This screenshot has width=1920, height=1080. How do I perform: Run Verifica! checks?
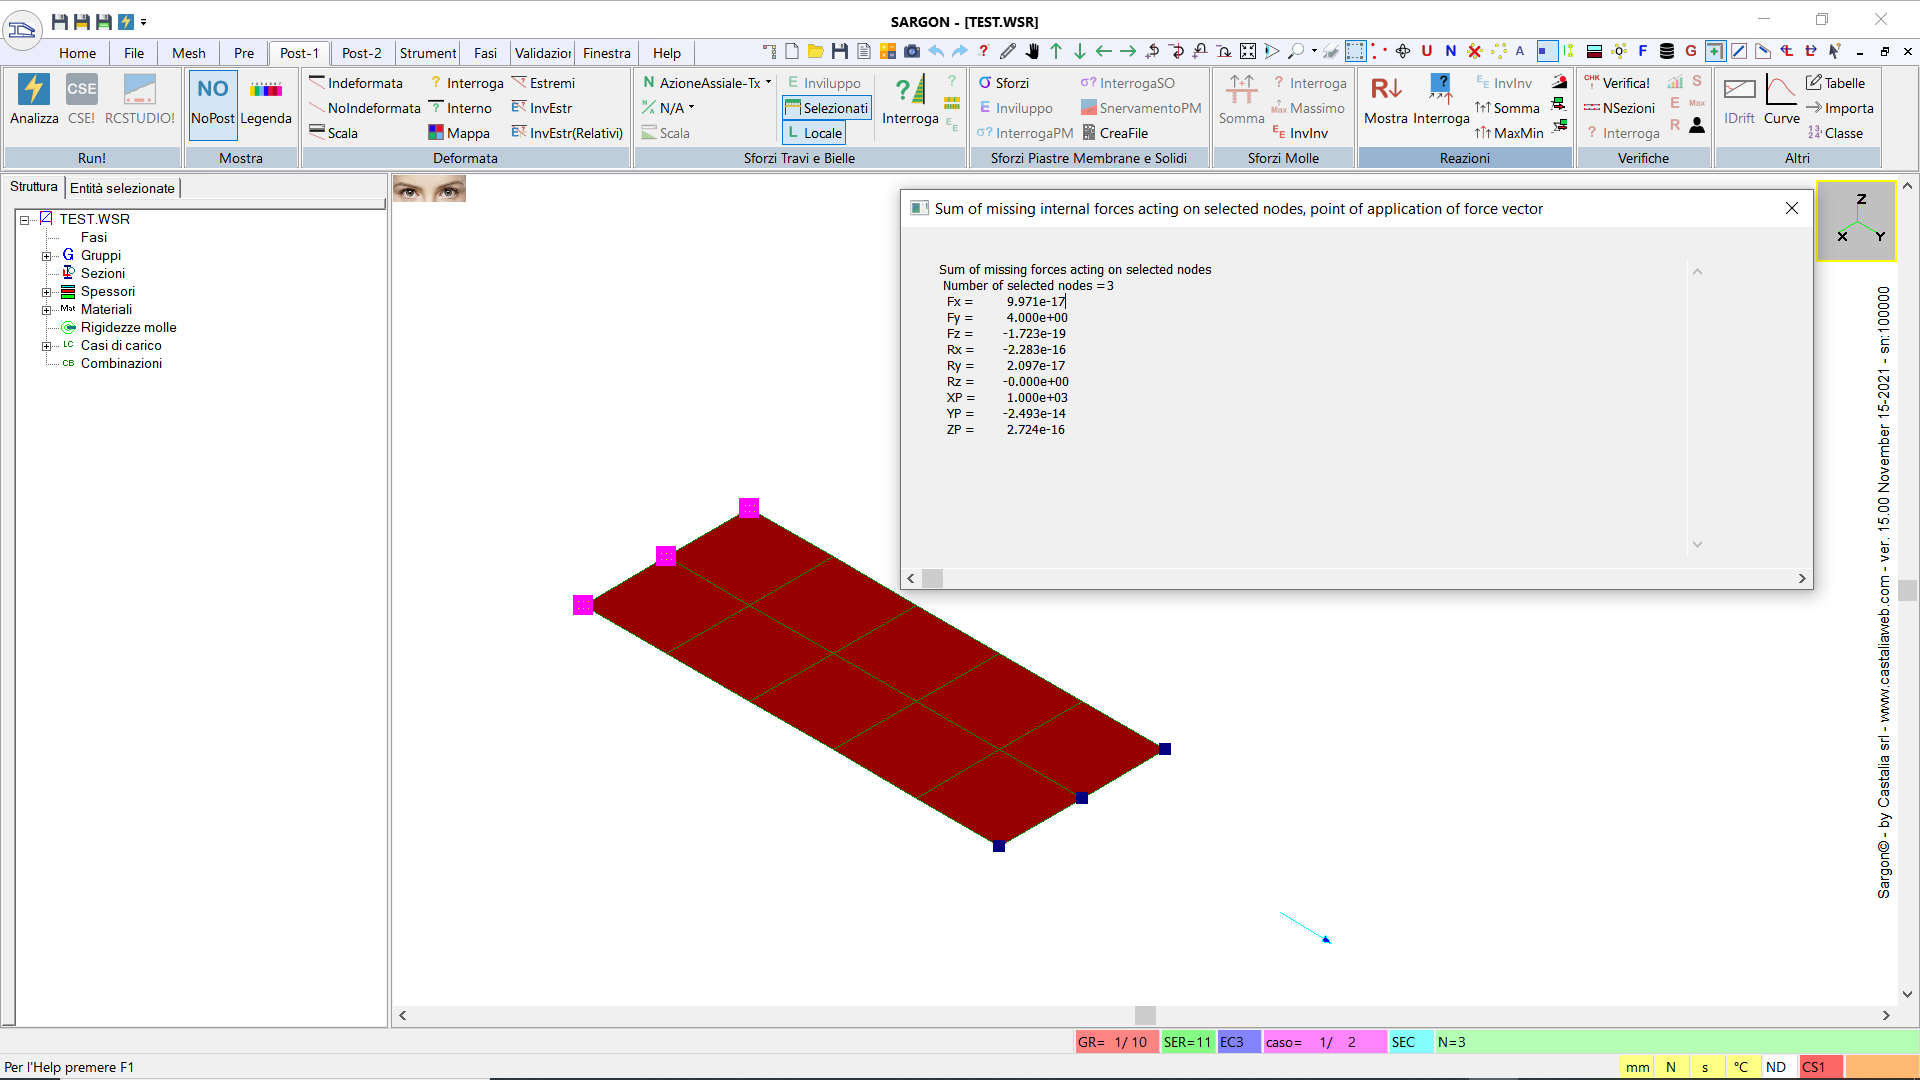click(1617, 83)
